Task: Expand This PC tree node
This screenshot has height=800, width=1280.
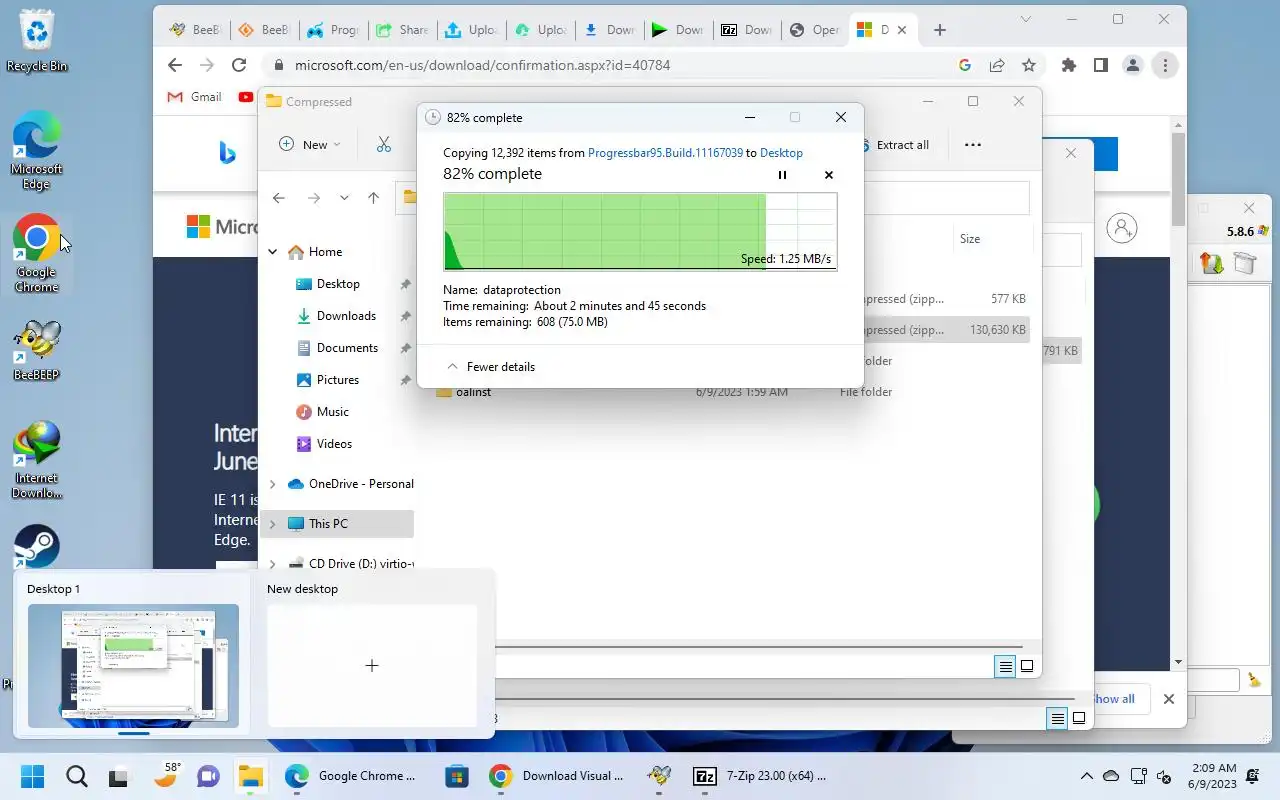Action: coord(272,524)
